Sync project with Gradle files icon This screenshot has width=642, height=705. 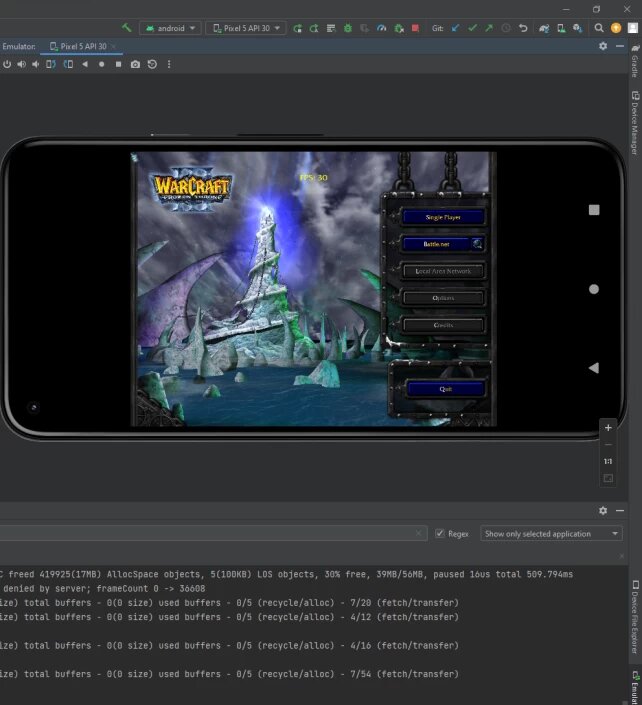coord(544,28)
